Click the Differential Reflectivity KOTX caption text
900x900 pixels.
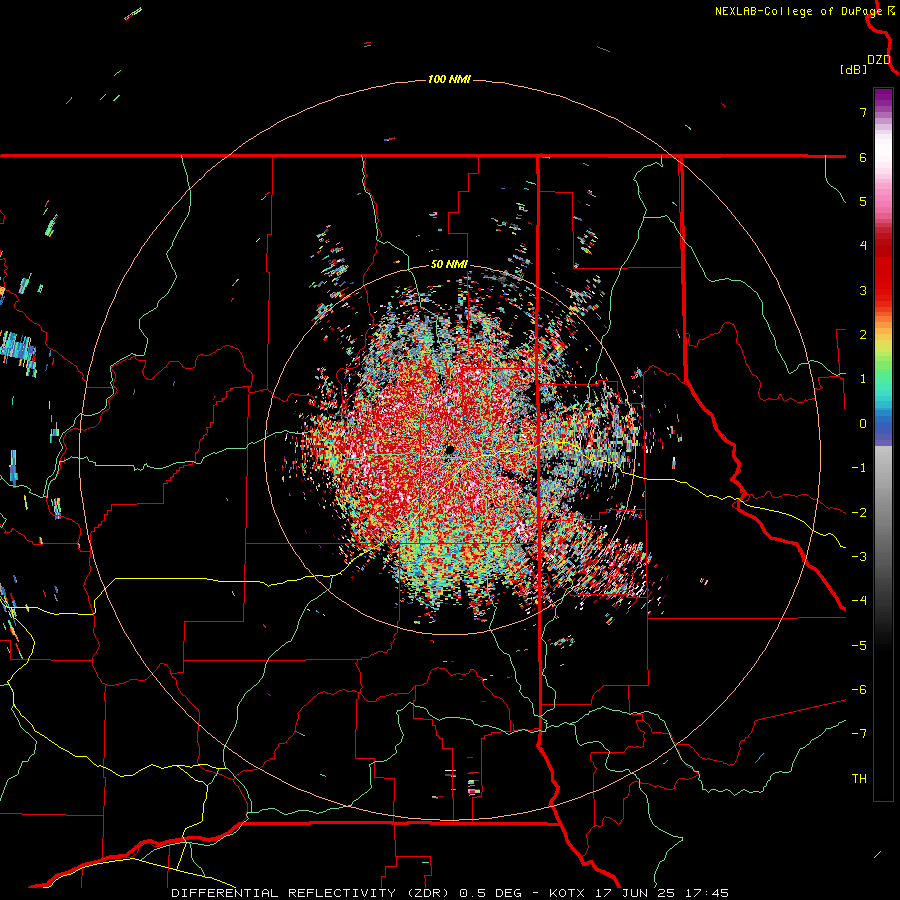[450, 893]
